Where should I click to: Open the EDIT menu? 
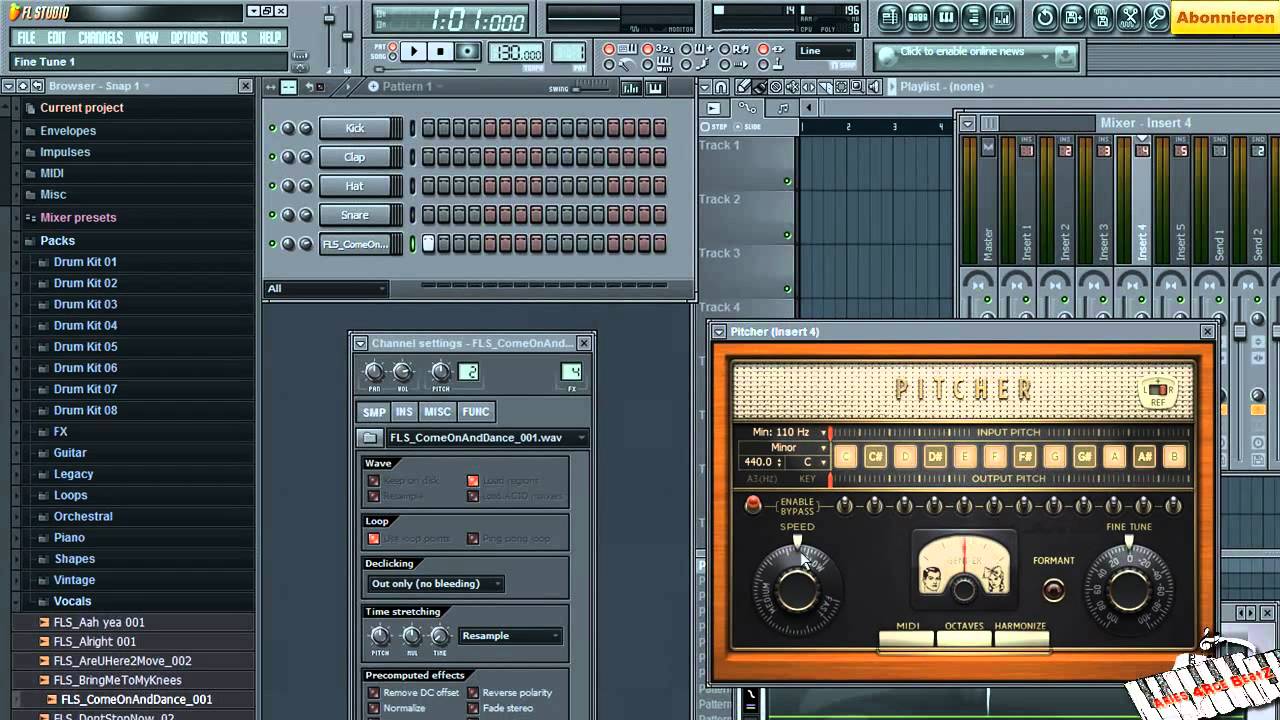57,38
